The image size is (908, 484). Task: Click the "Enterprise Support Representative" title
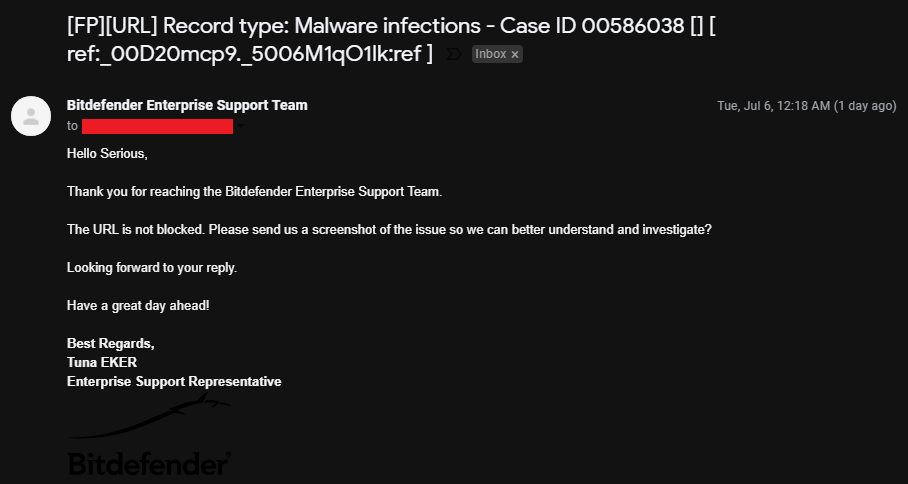pos(174,381)
